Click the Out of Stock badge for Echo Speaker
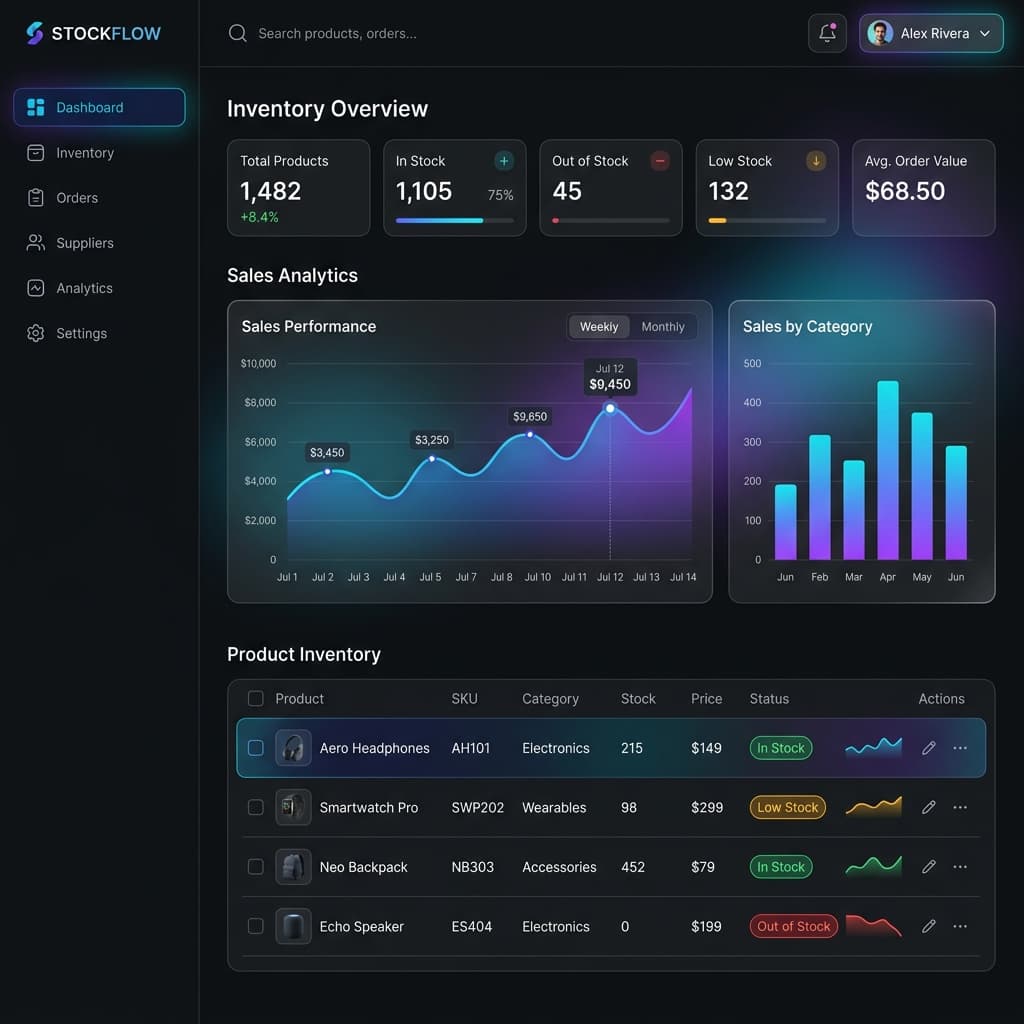The height and width of the screenshot is (1024, 1024). (793, 926)
